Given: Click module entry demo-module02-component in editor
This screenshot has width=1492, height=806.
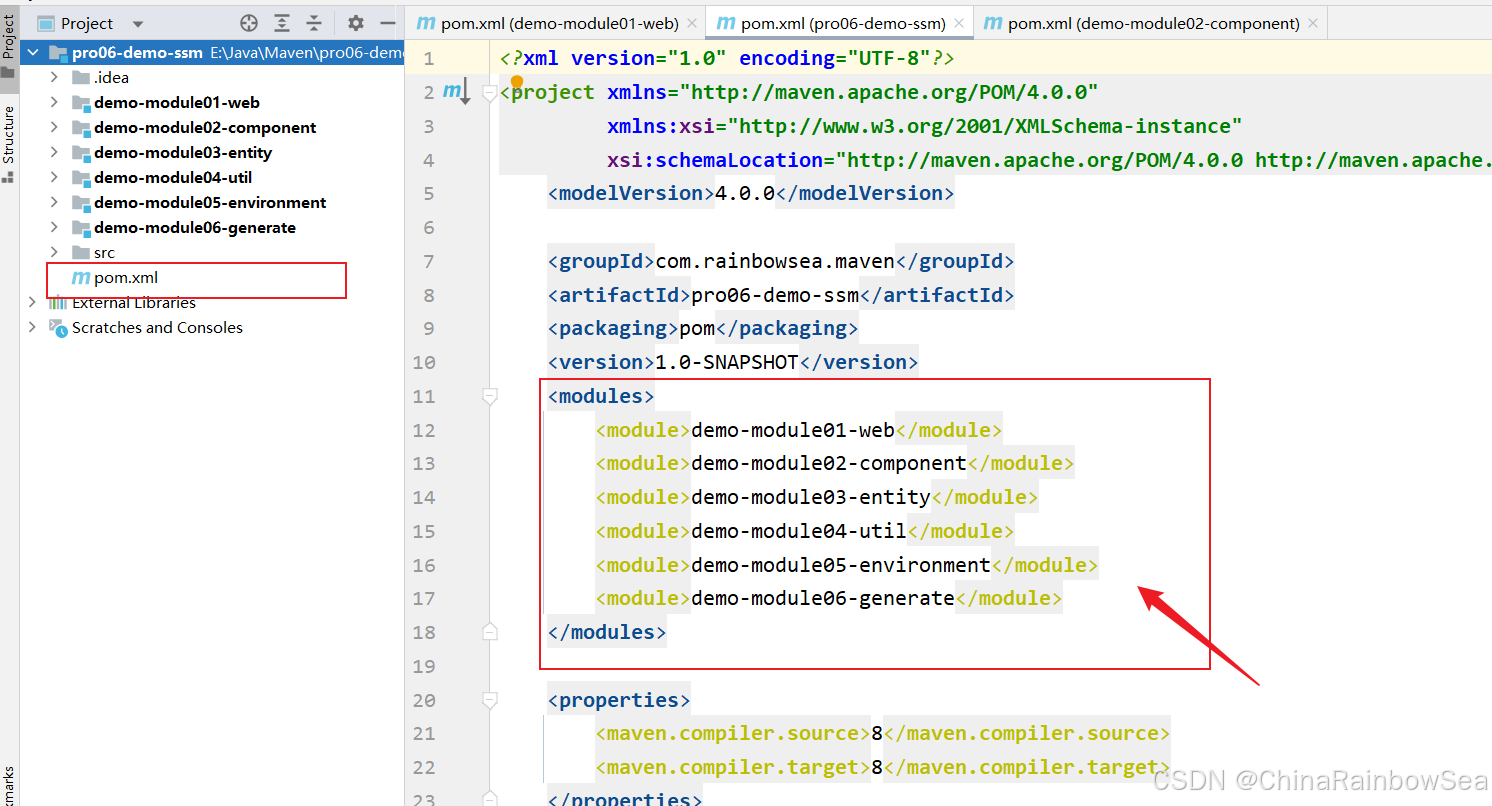Looking at the screenshot, I should click(x=829, y=463).
